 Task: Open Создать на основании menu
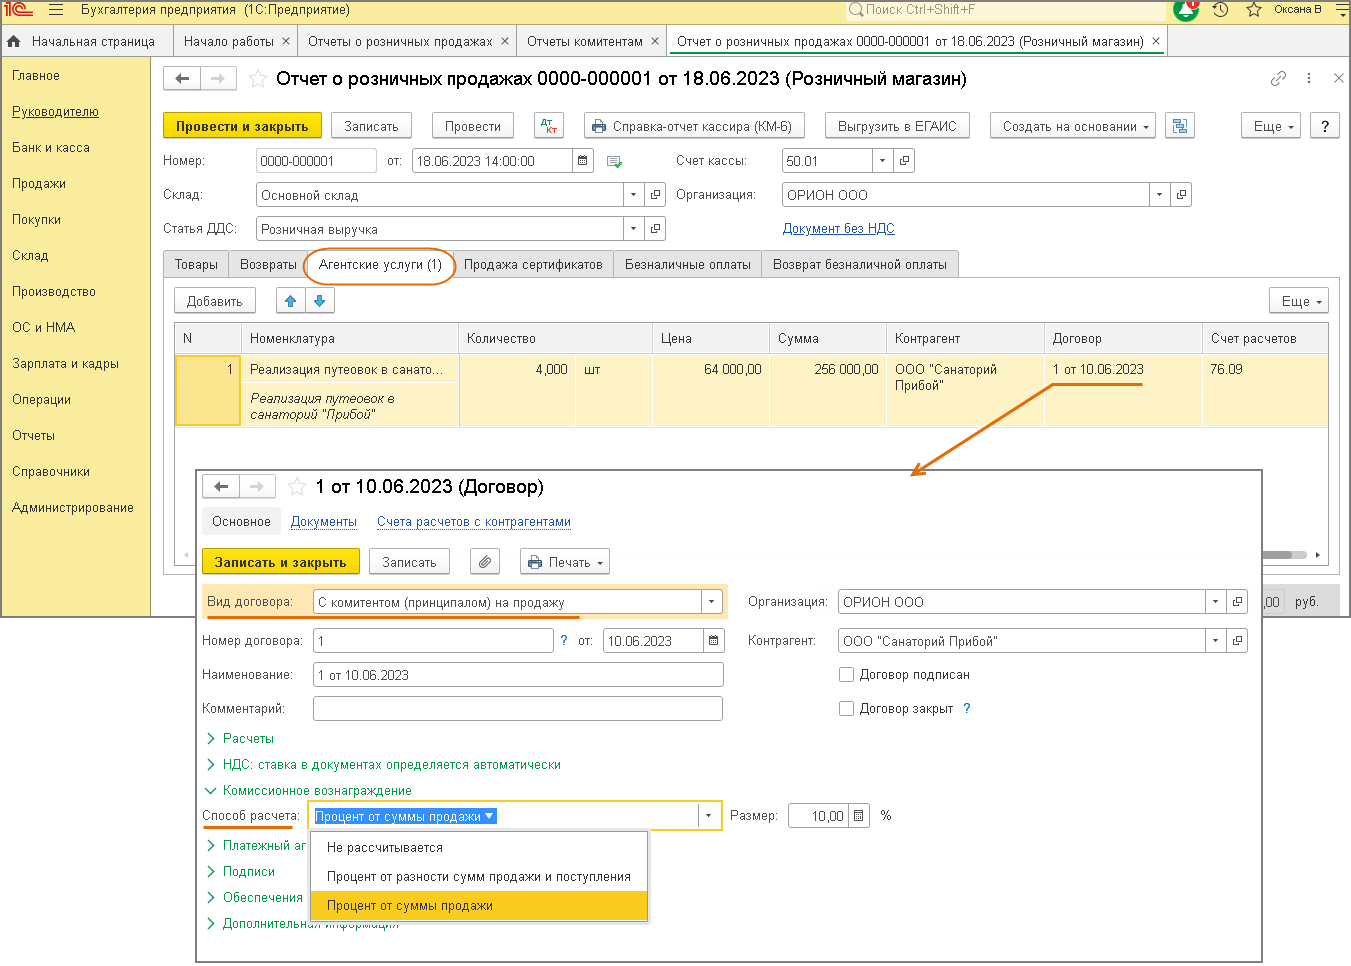pyautogui.click(x=1073, y=126)
